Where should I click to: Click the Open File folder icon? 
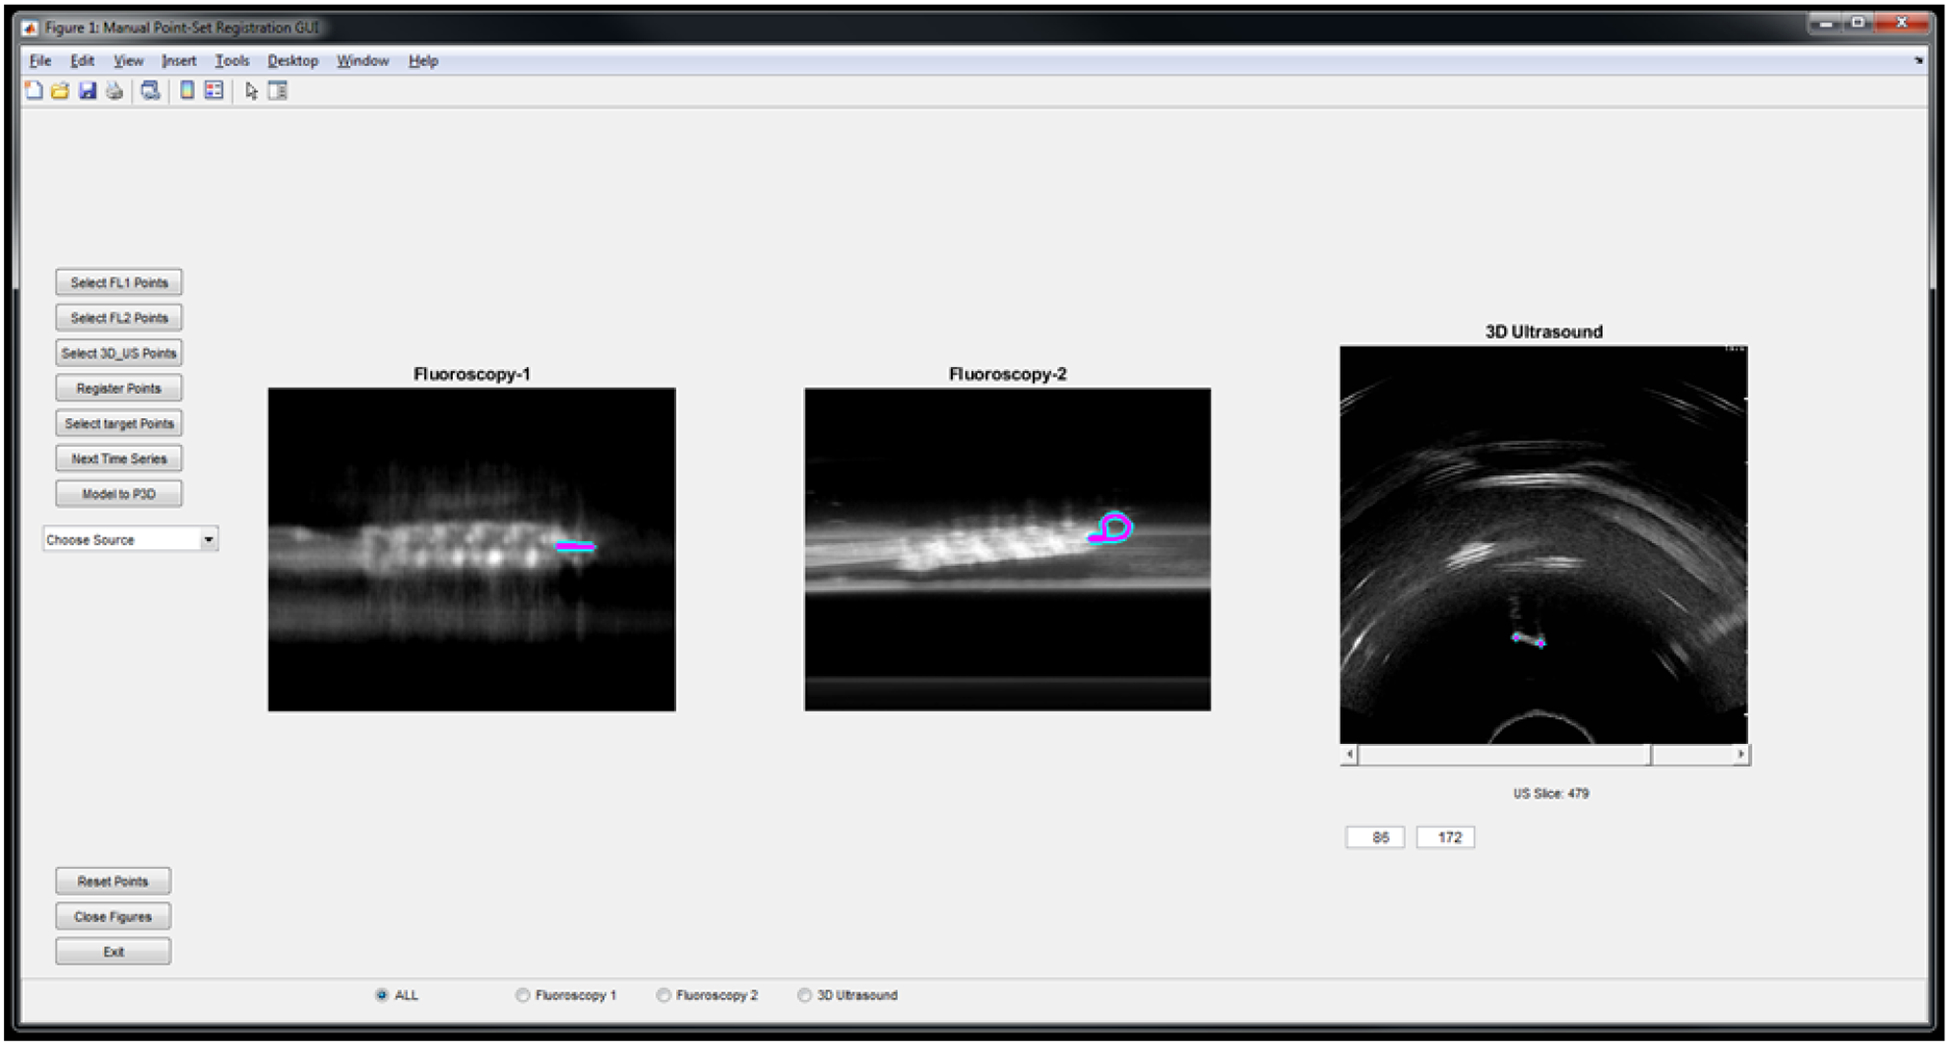pos(60,91)
